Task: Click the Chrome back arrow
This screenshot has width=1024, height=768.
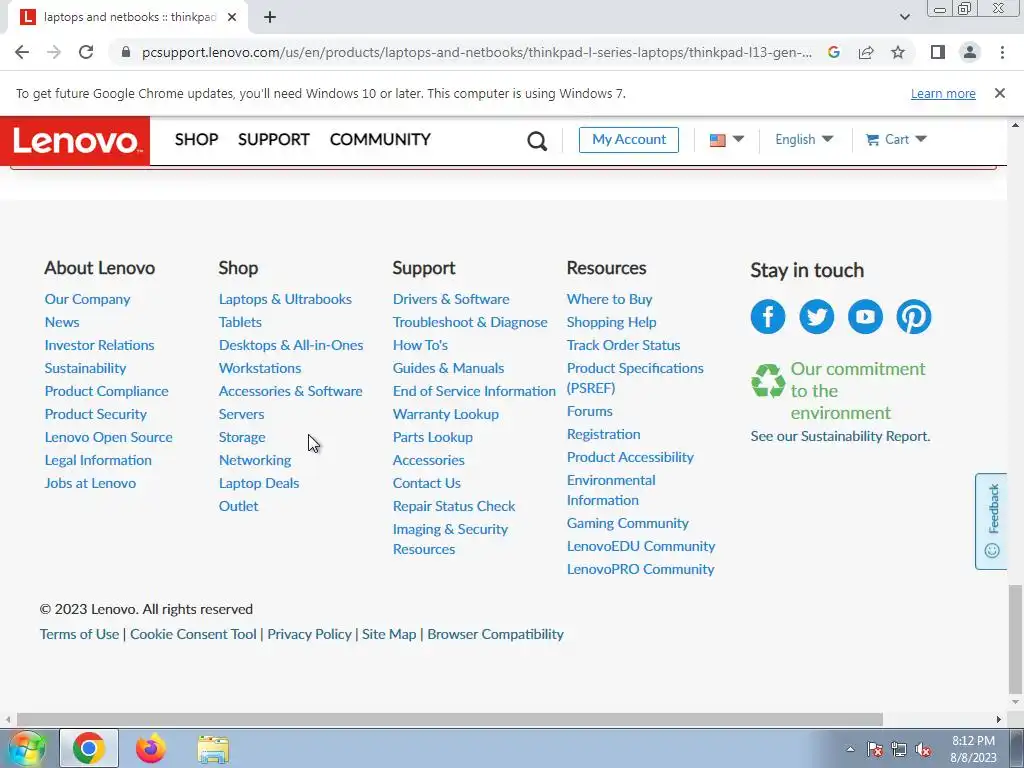Action: 22,52
